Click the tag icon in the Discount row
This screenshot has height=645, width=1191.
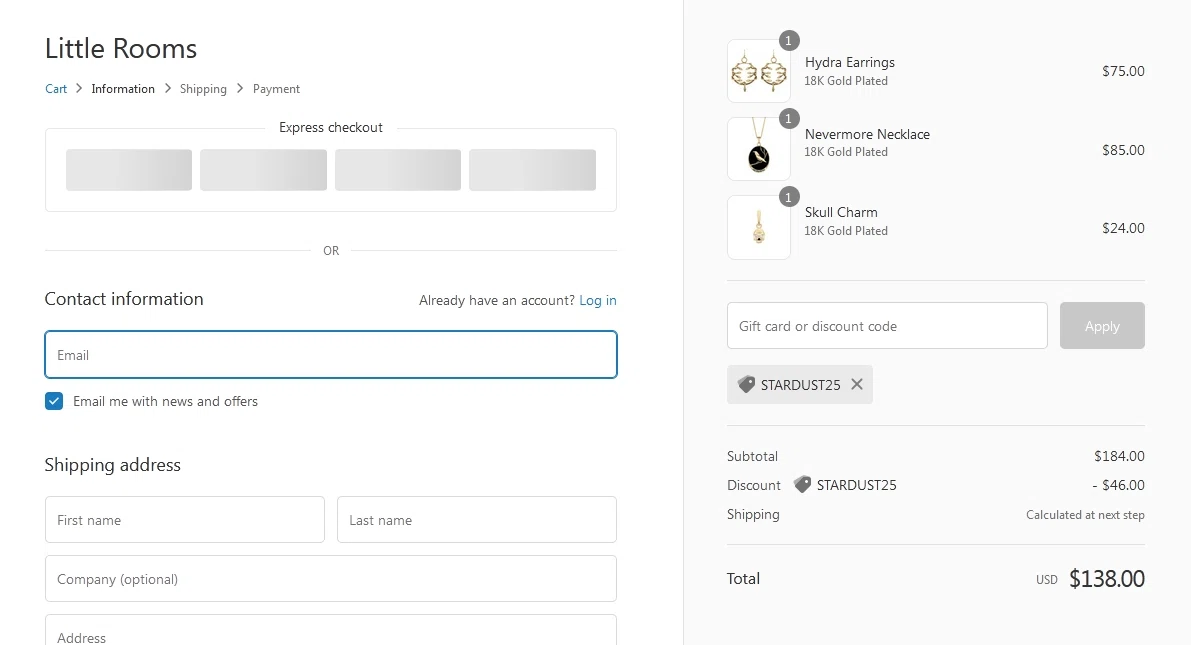pyautogui.click(x=802, y=485)
